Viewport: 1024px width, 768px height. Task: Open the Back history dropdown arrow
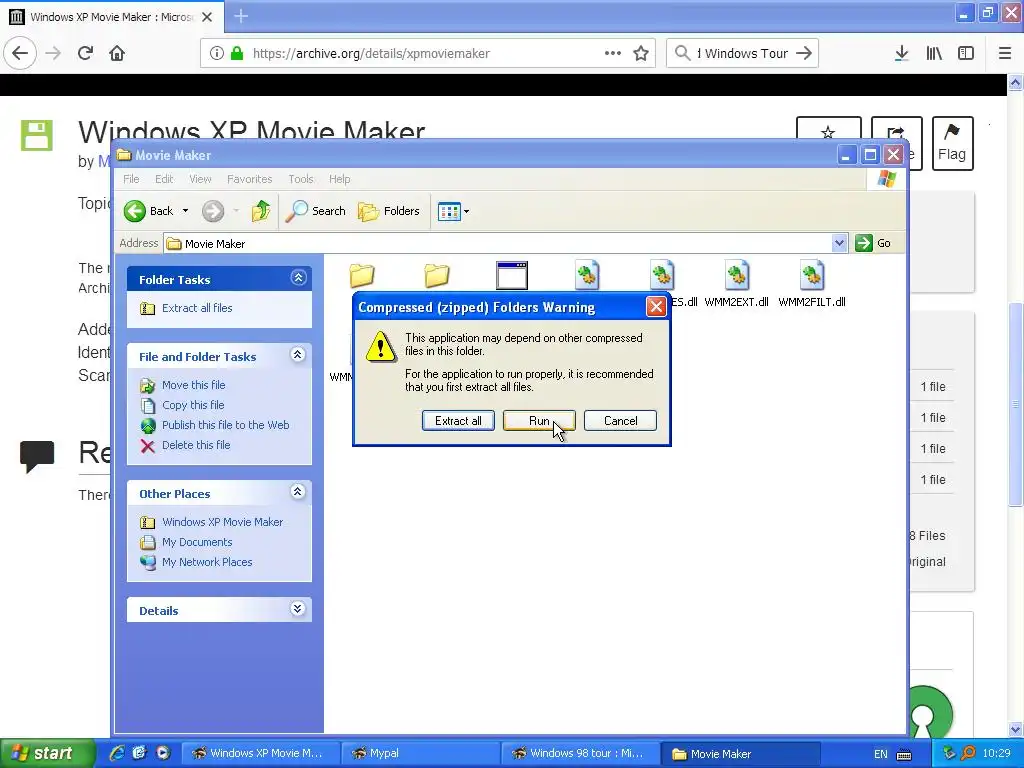point(185,211)
